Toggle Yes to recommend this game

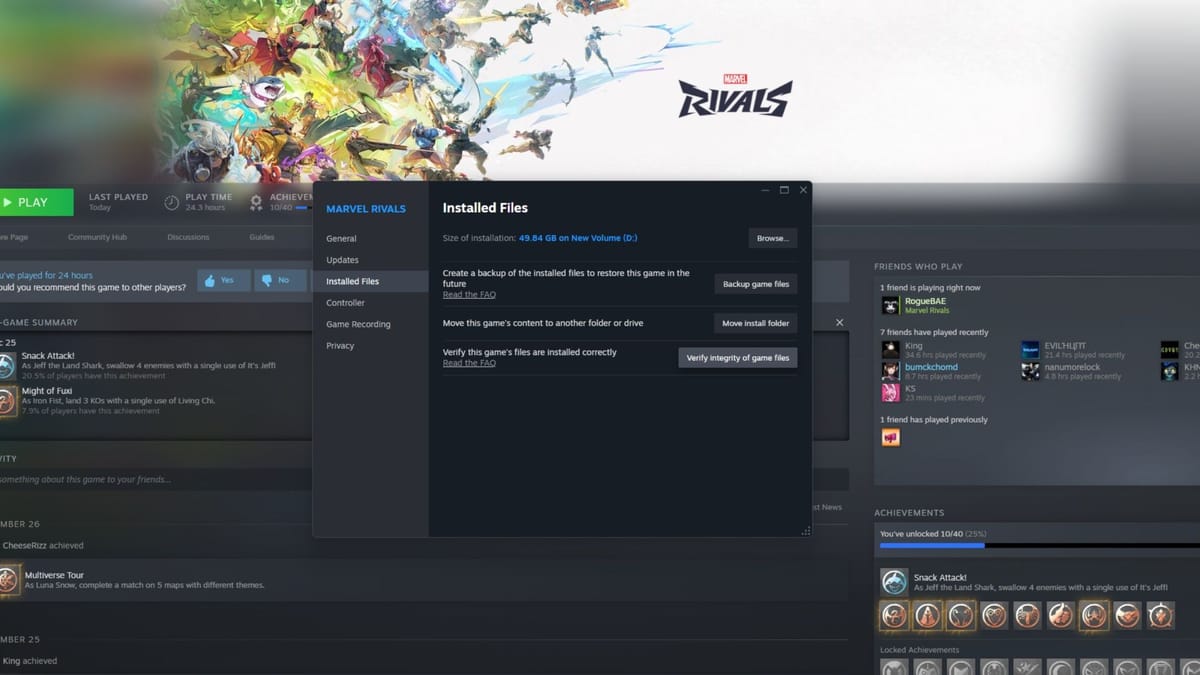pyautogui.click(x=222, y=280)
